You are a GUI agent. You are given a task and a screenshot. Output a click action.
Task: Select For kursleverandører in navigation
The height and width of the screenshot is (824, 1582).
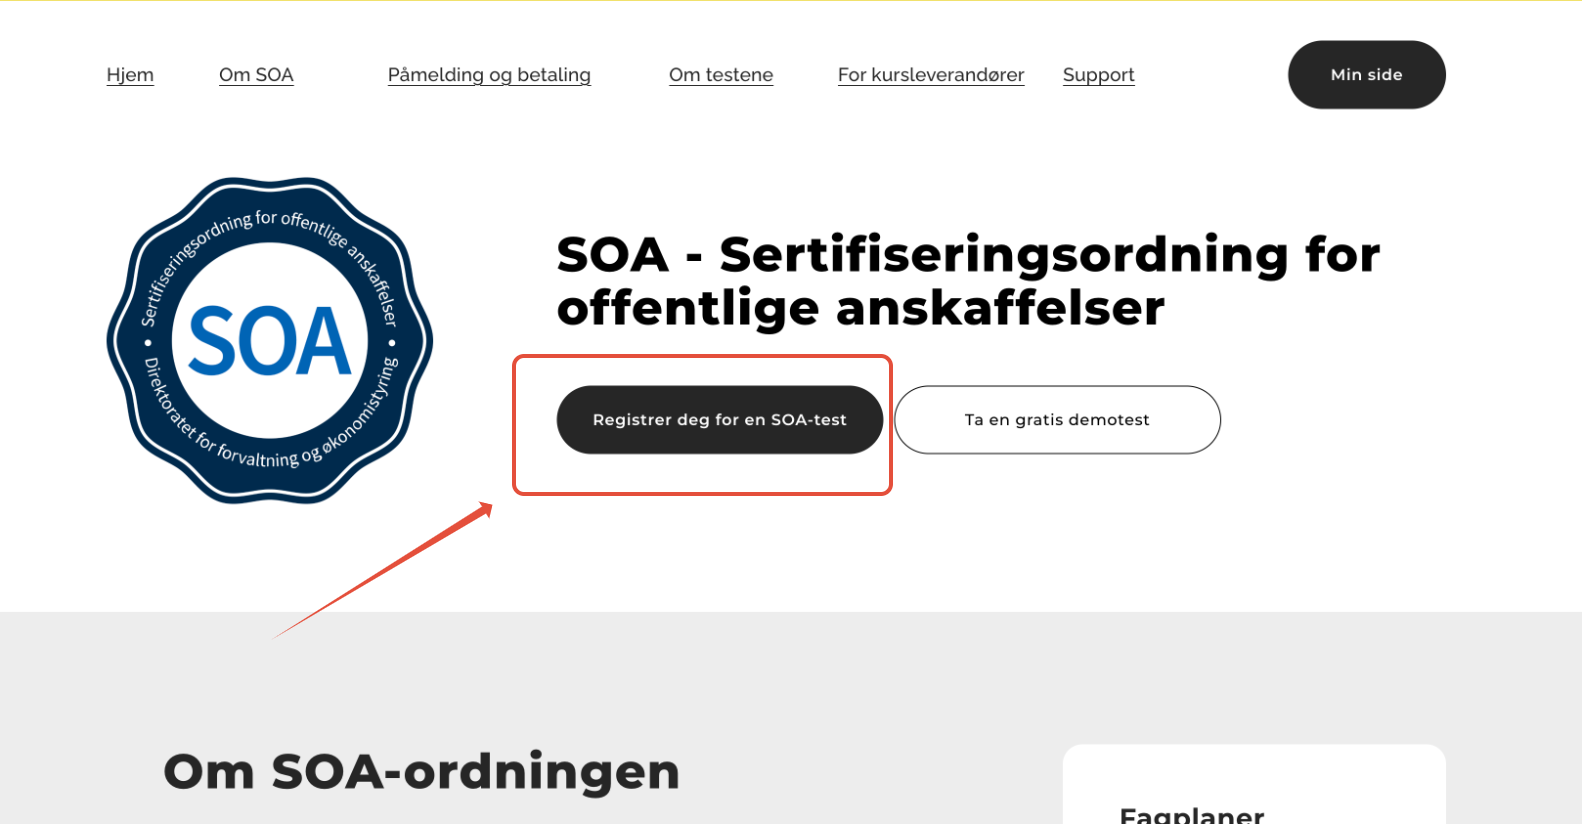[931, 75]
